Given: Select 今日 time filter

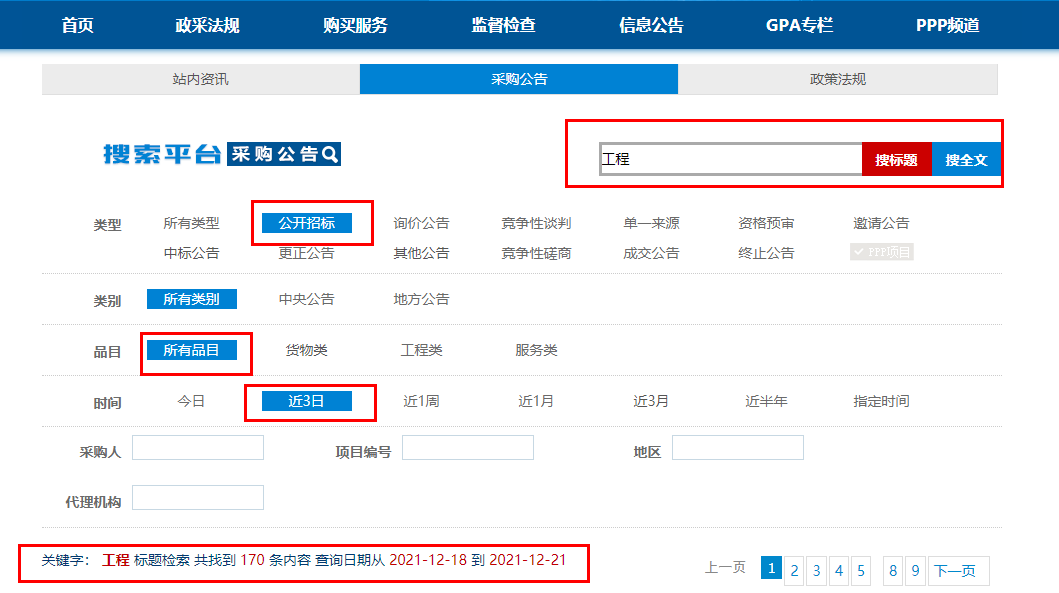Looking at the screenshot, I should (191, 401).
